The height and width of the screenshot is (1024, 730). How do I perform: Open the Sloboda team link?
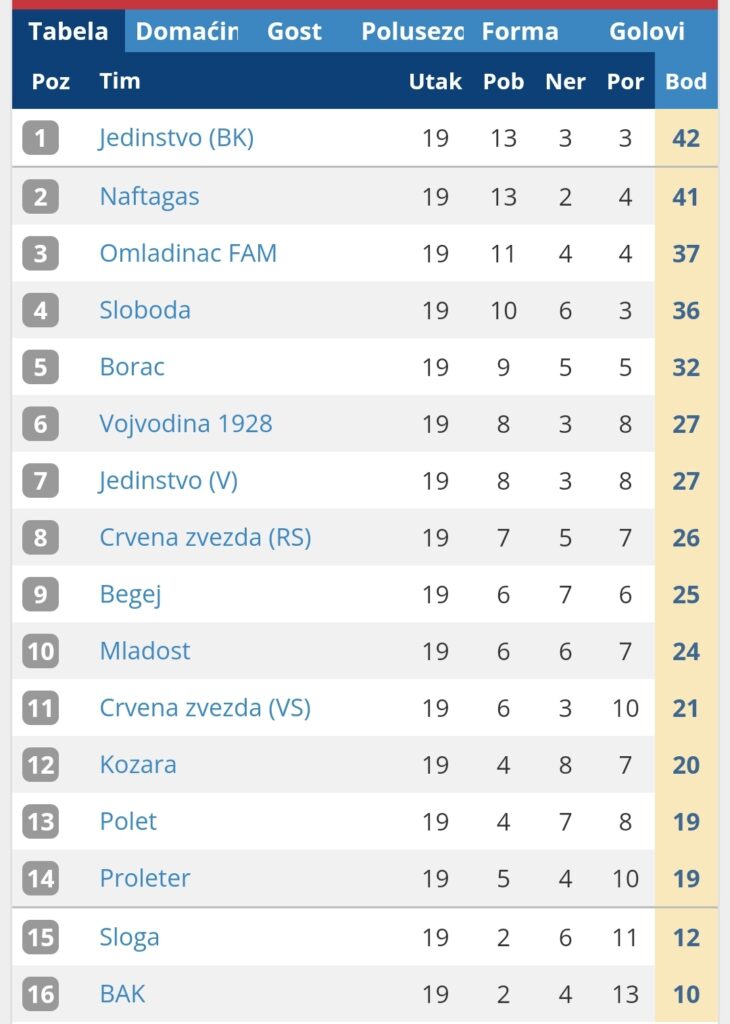[x=145, y=310]
